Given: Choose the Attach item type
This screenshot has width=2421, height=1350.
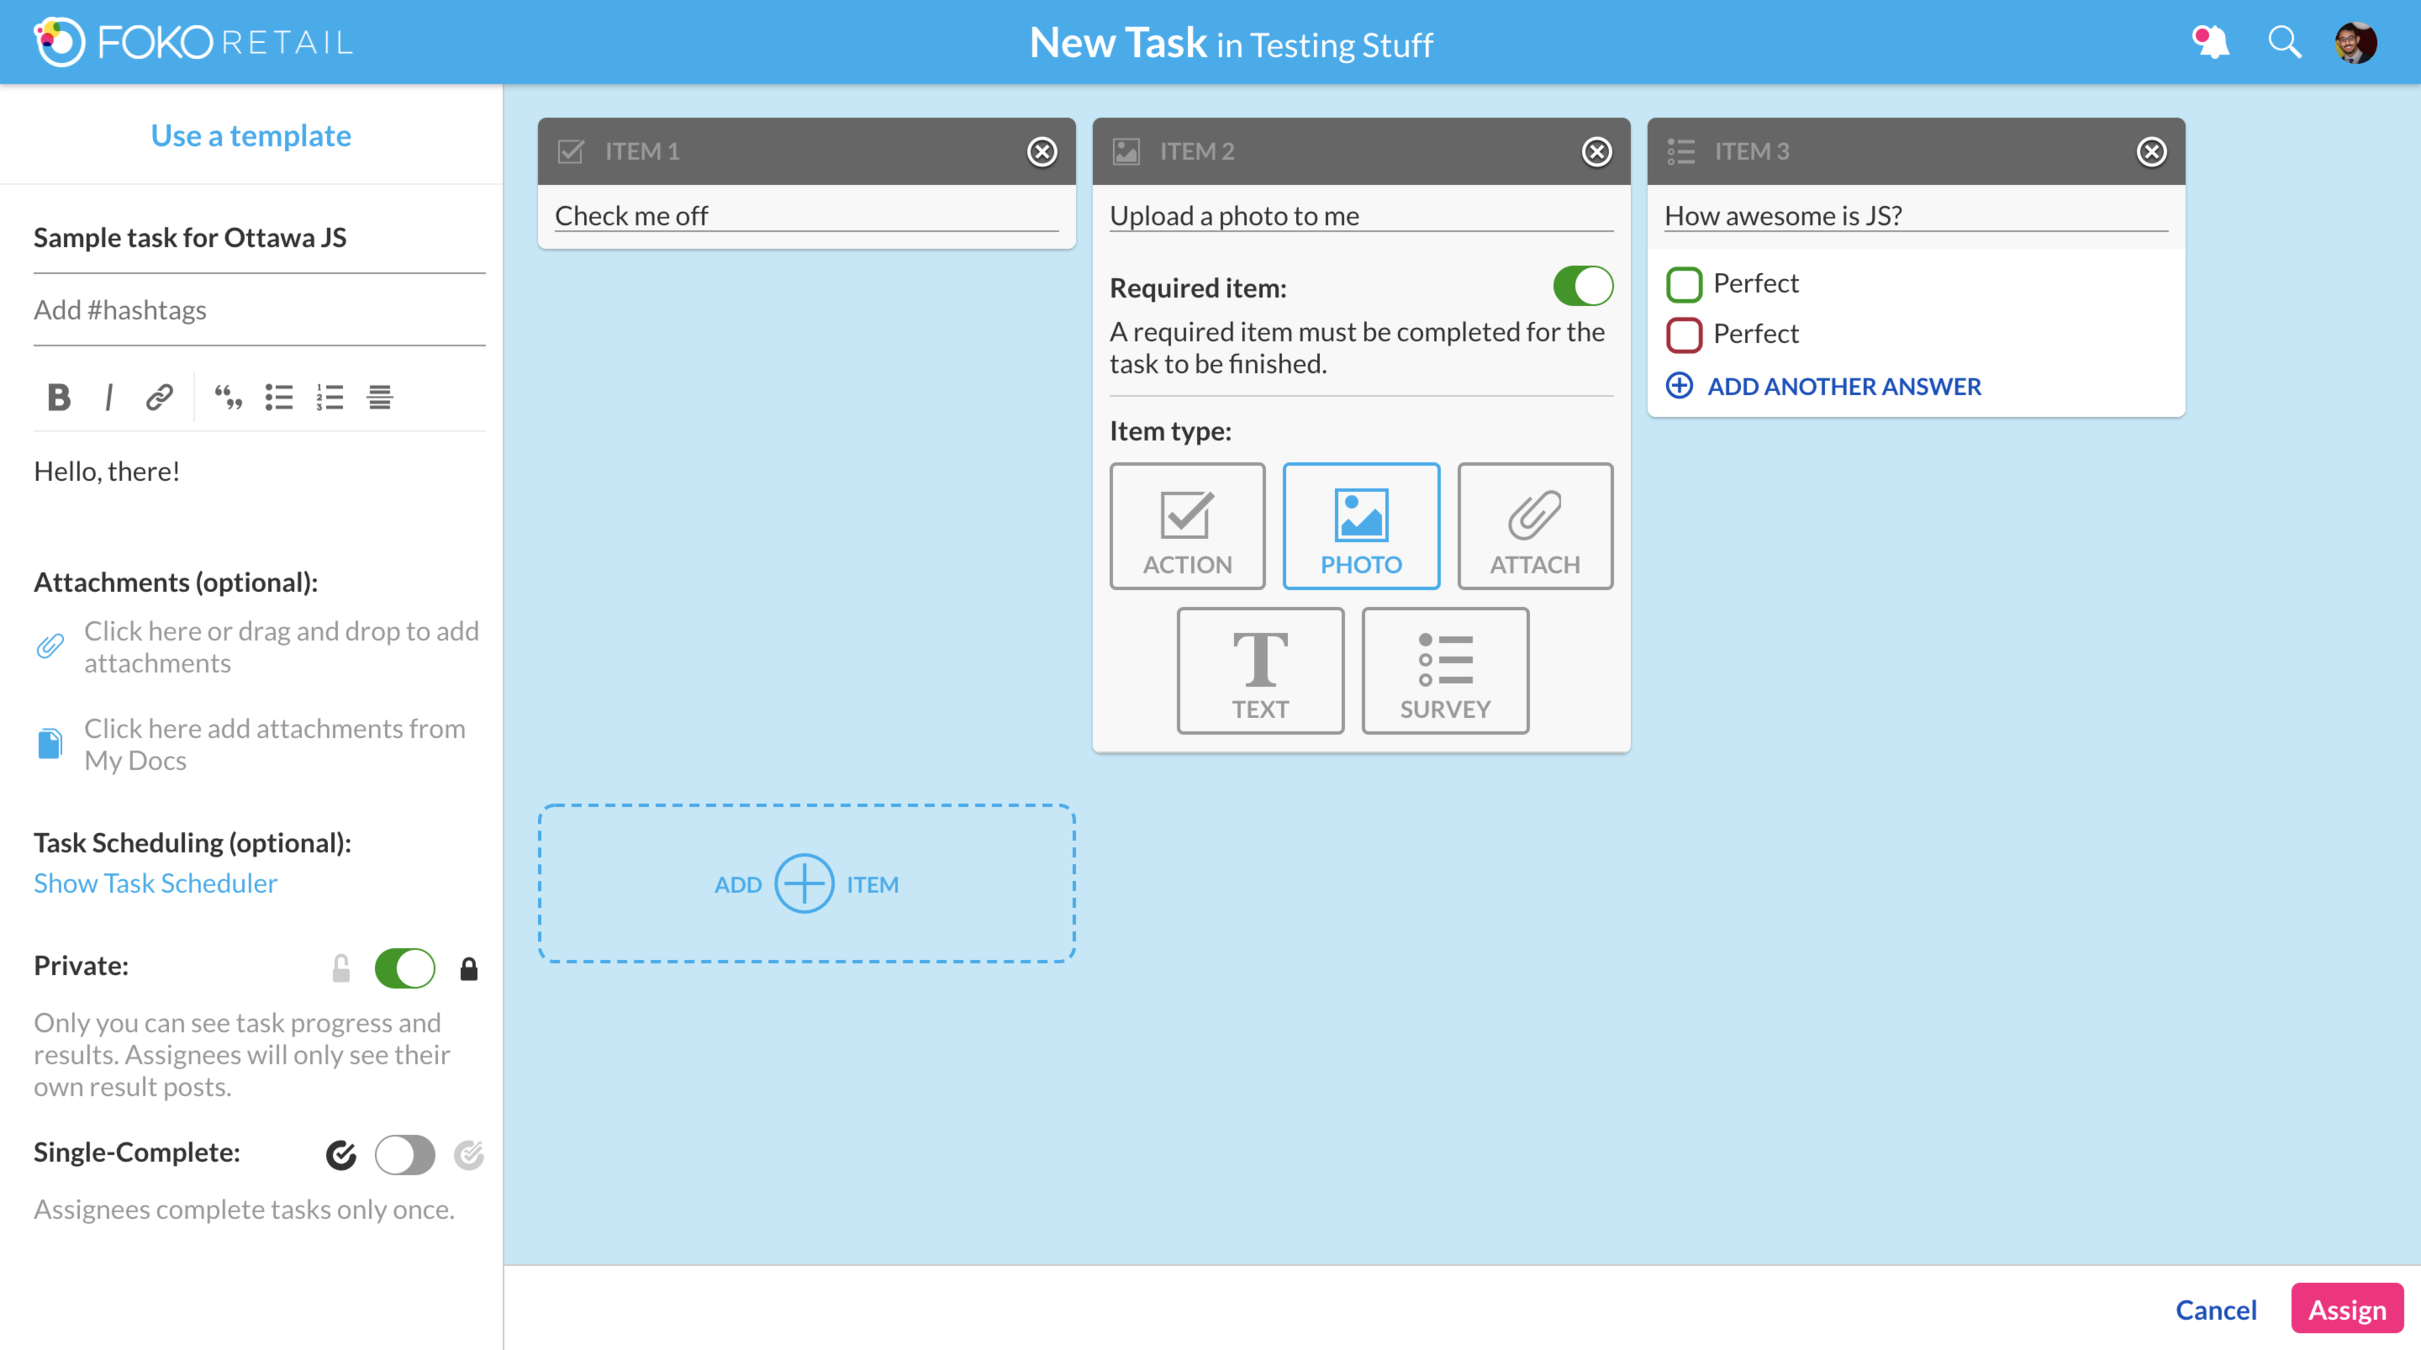Looking at the screenshot, I should click(x=1534, y=526).
